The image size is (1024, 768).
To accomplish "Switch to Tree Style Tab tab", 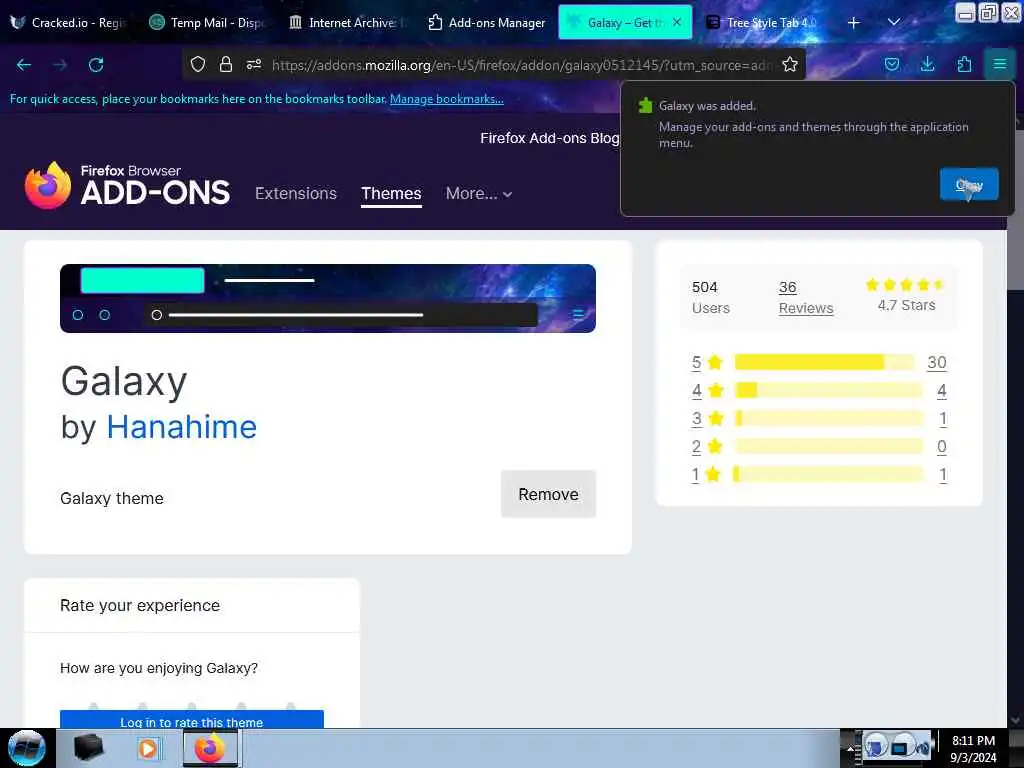I will pos(761,23).
